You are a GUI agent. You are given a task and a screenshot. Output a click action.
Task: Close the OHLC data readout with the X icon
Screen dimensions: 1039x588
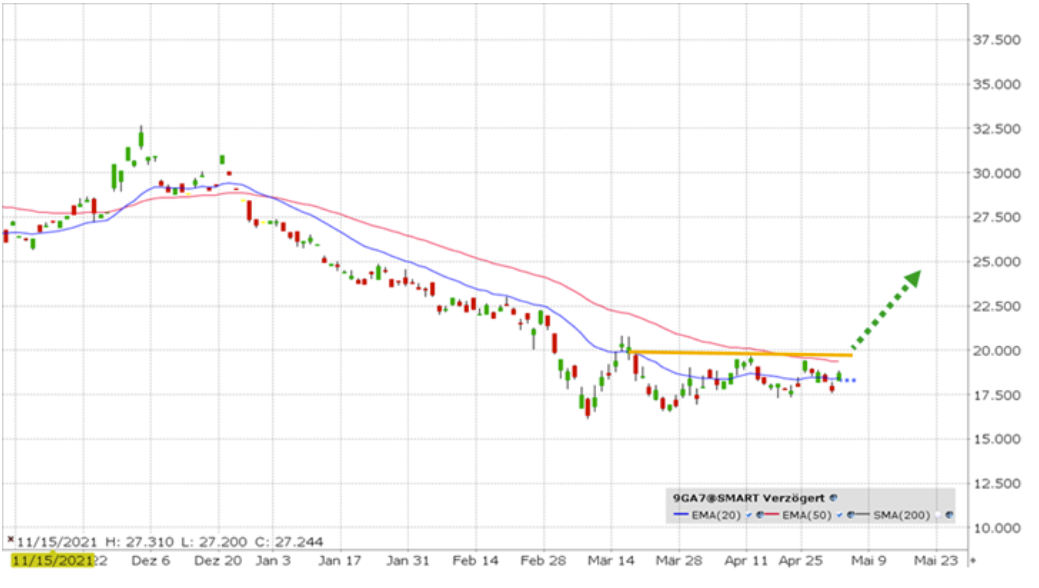coord(10,540)
